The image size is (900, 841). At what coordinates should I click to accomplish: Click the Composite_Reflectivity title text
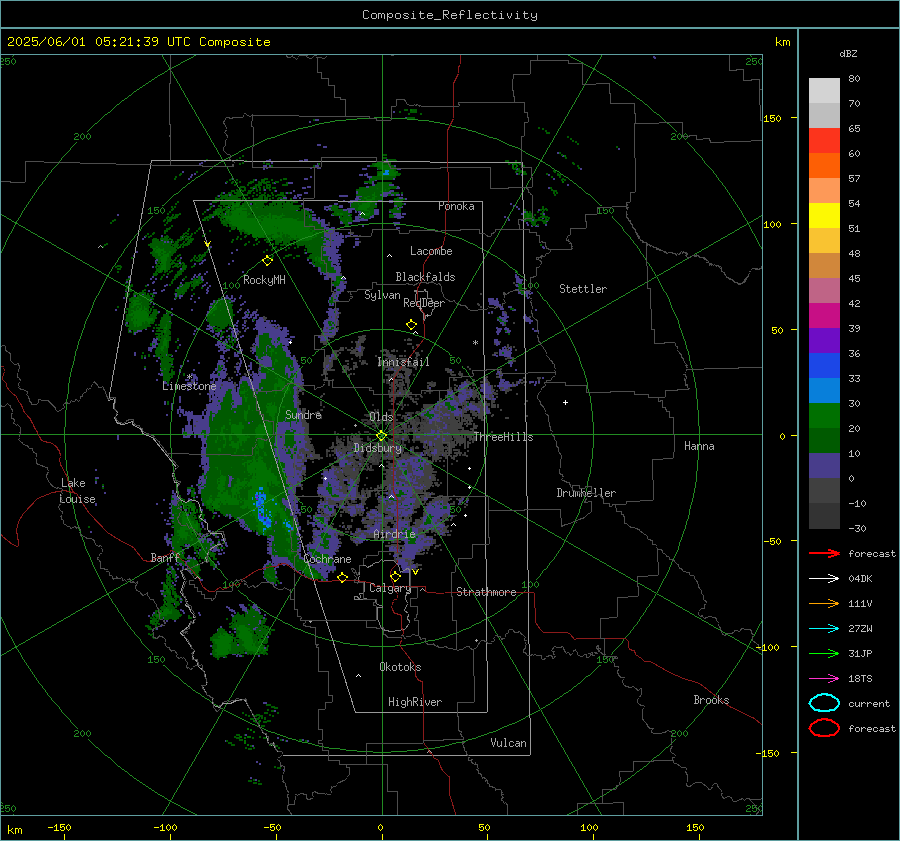tap(449, 15)
